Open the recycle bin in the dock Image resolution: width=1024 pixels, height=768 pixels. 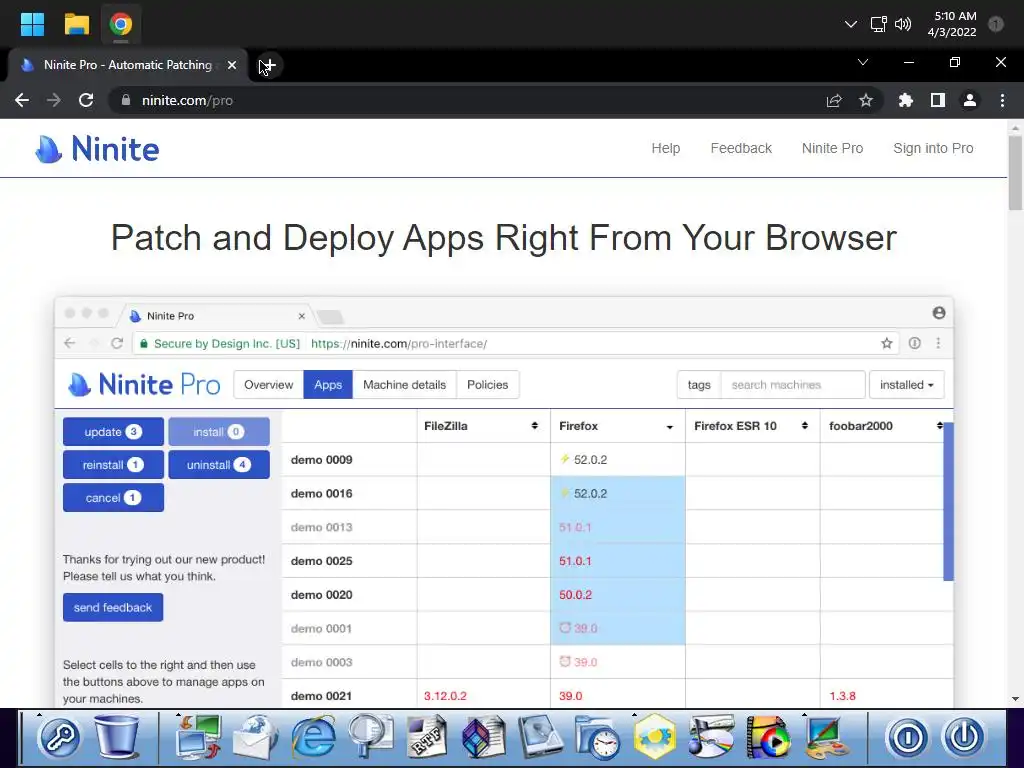[x=117, y=737]
